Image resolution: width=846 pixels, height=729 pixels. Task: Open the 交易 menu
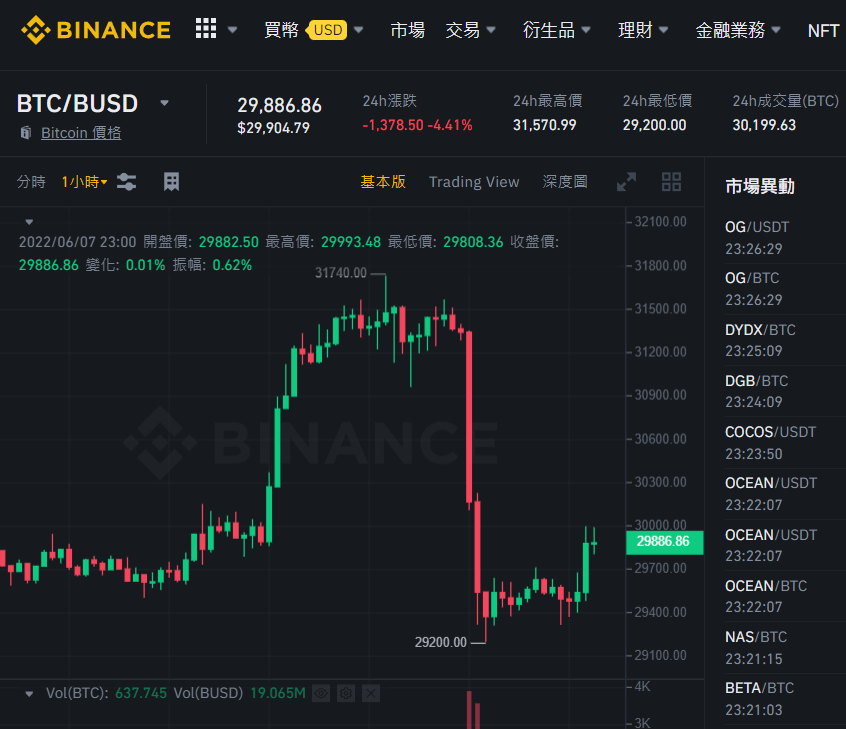pos(470,30)
